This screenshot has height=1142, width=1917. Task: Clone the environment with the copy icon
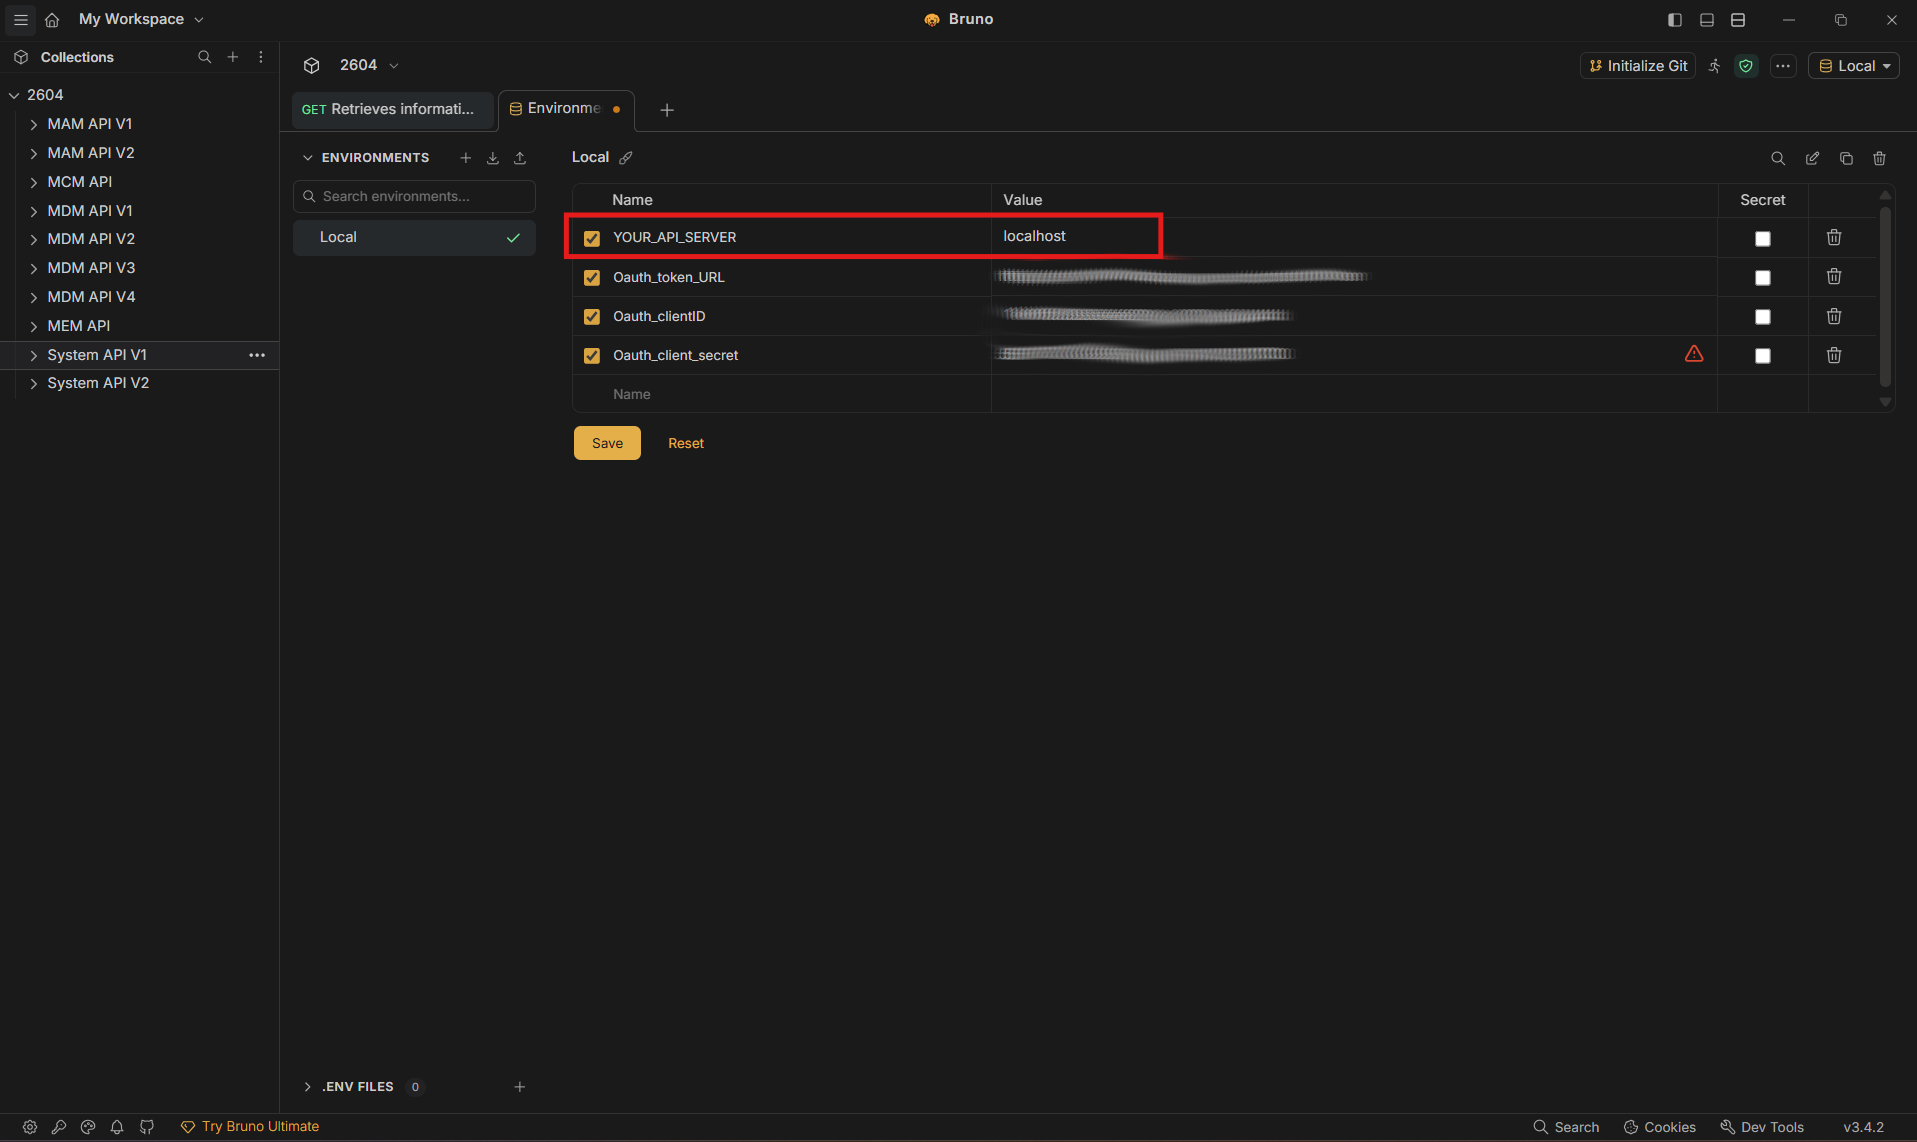[x=1846, y=158]
